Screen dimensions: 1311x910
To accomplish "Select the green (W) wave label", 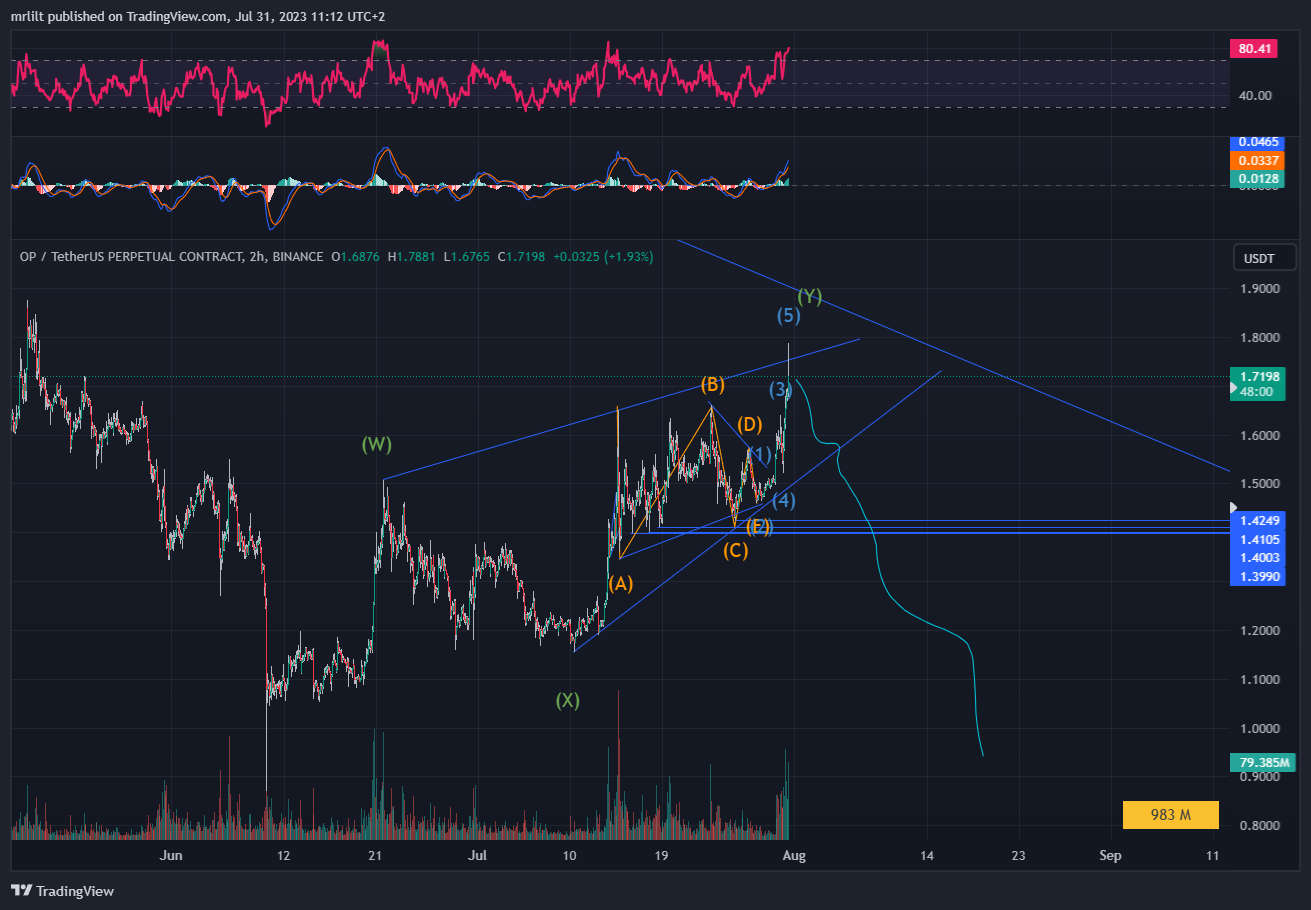I will 377,443.
